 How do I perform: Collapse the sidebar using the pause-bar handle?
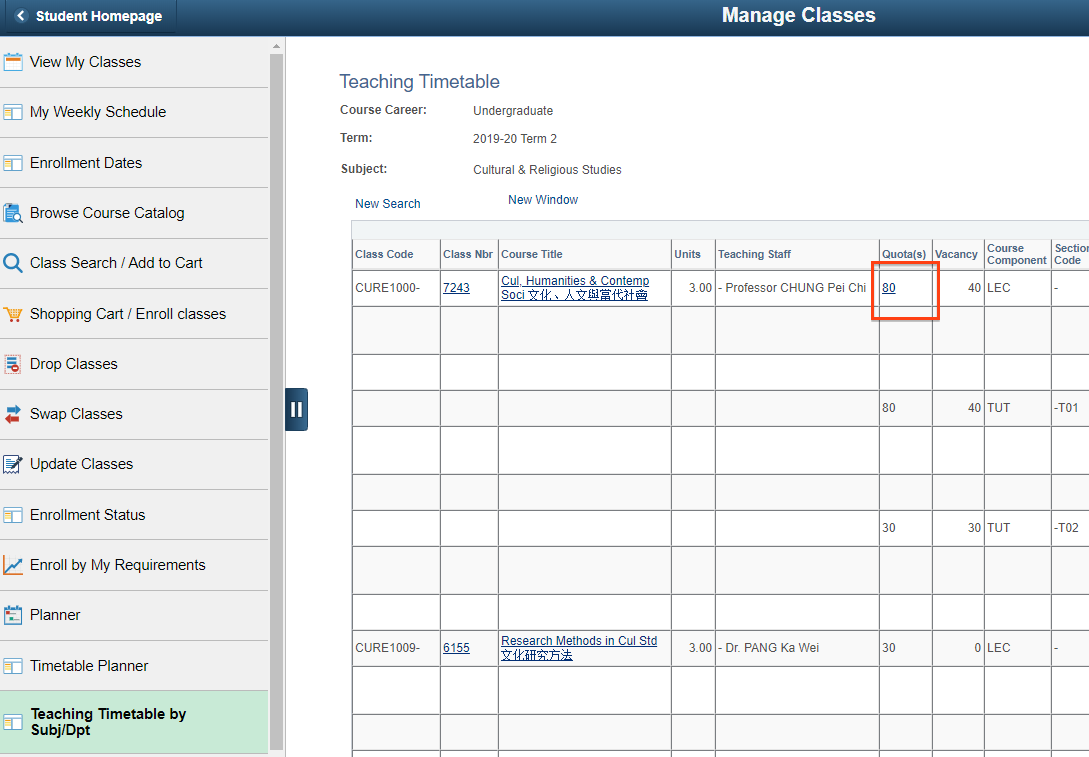pyautogui.click(x=296, y=409)
